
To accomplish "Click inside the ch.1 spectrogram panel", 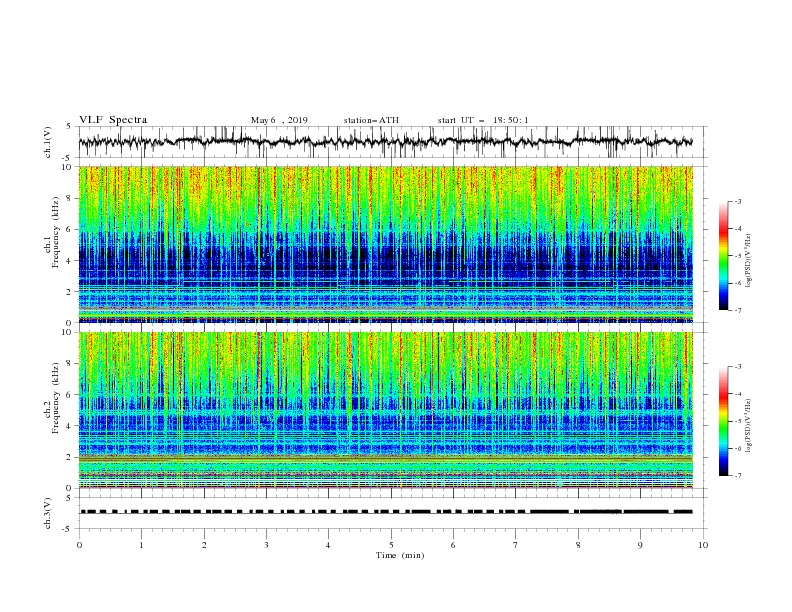I will 386,244.
